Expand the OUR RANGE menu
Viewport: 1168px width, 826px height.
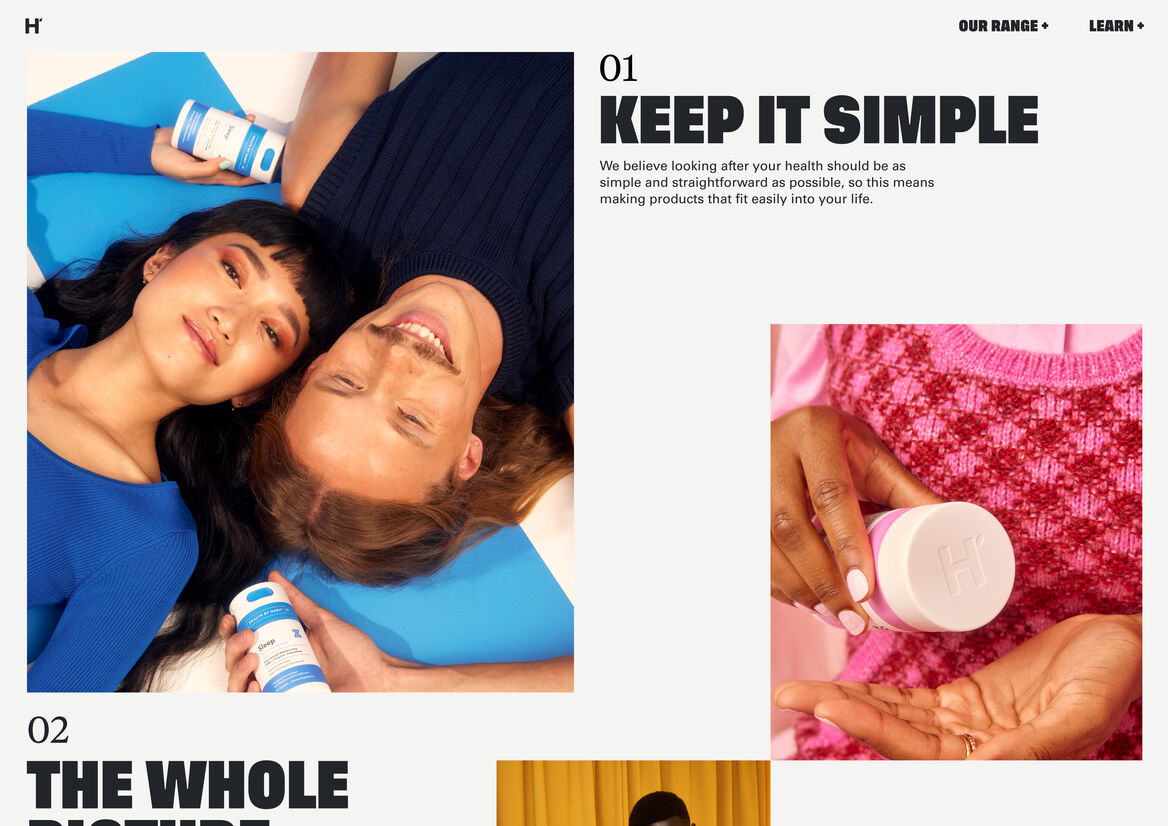[x=1003, y=26]
